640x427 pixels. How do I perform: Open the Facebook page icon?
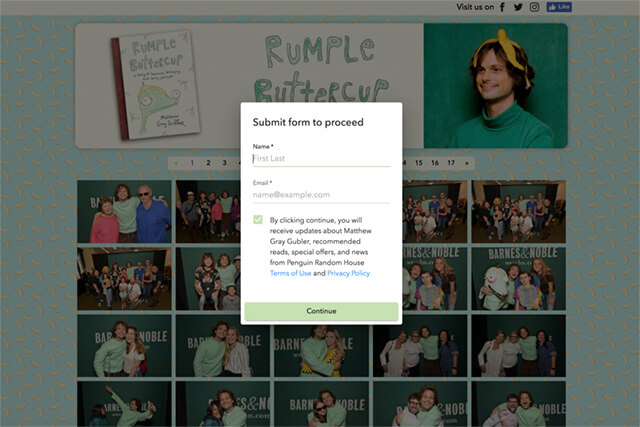click(x=502, y=7)
